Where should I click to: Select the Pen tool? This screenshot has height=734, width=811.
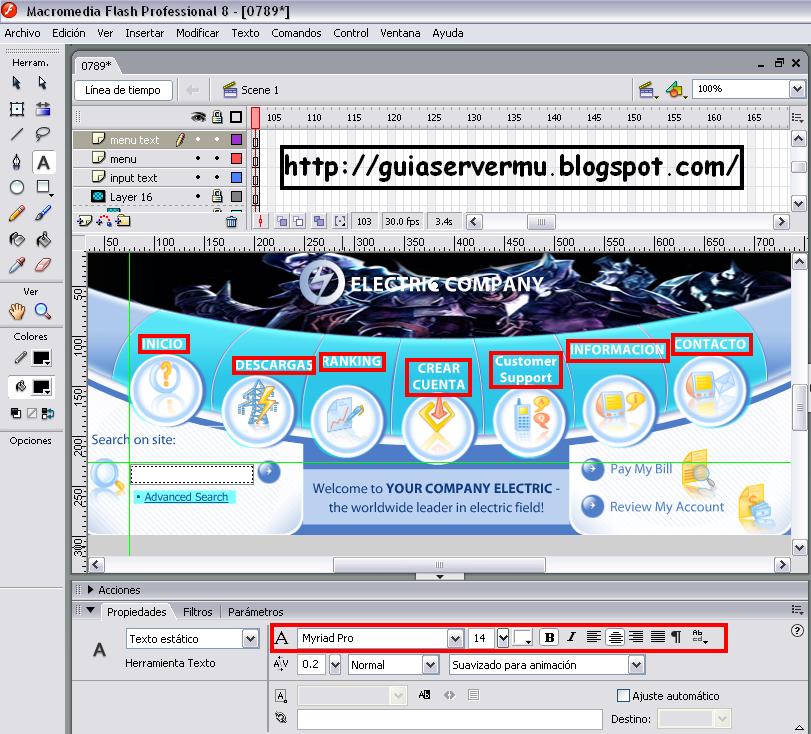coord(17,162)
